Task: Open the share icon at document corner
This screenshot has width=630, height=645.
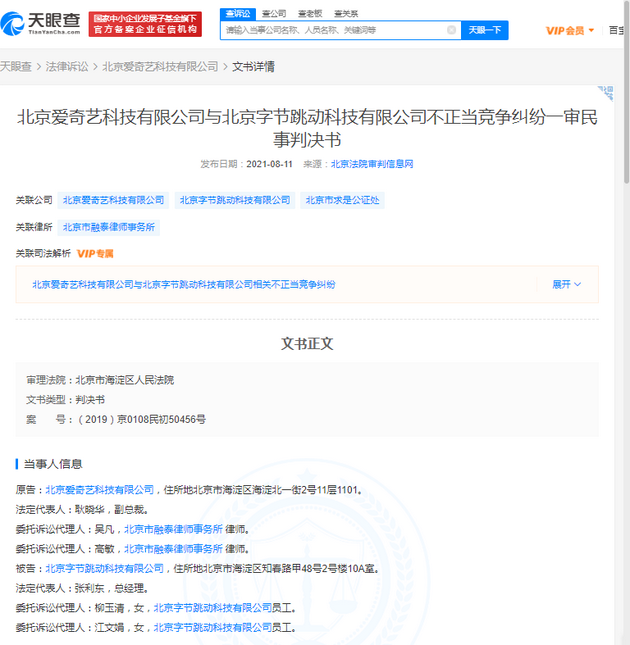Action: (x=606, y=93)
